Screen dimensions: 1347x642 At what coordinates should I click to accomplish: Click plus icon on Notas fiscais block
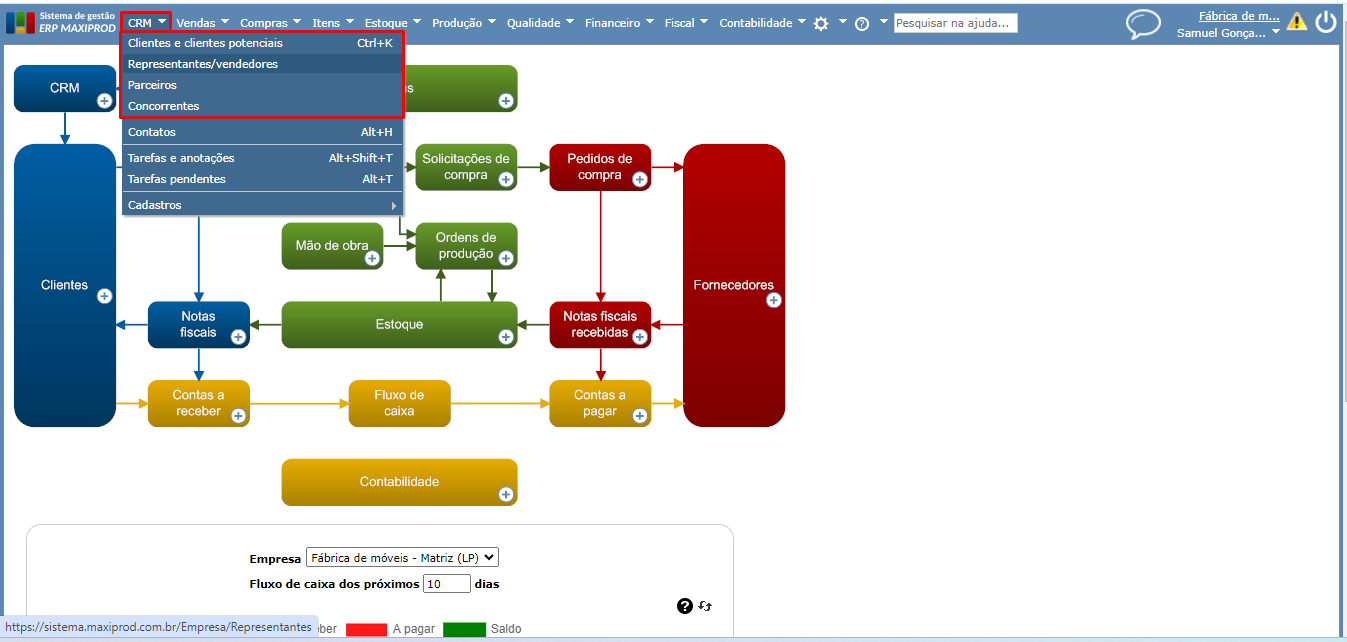238,337
